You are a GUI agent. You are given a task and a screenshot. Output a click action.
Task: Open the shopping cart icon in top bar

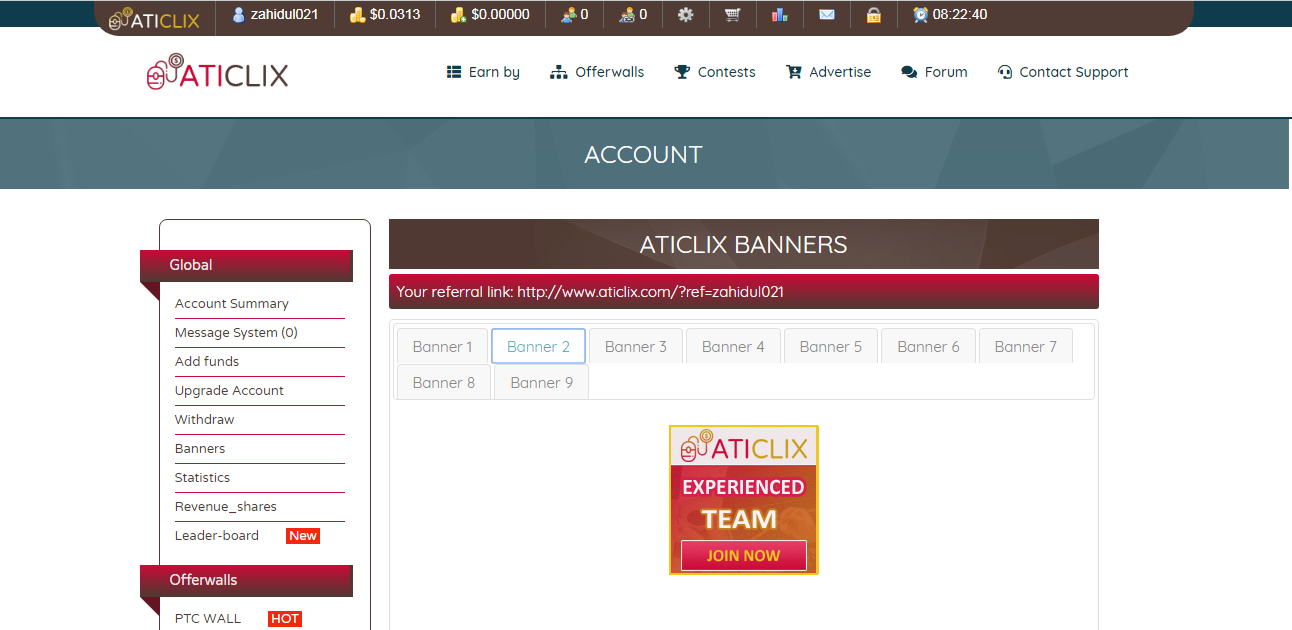(733, 15)
